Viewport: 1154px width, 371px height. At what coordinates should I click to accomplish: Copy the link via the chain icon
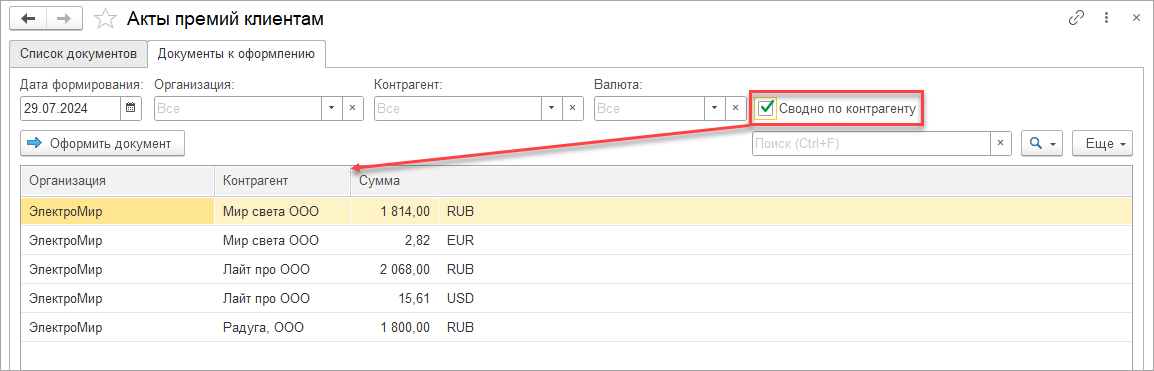pos(1076,19)
